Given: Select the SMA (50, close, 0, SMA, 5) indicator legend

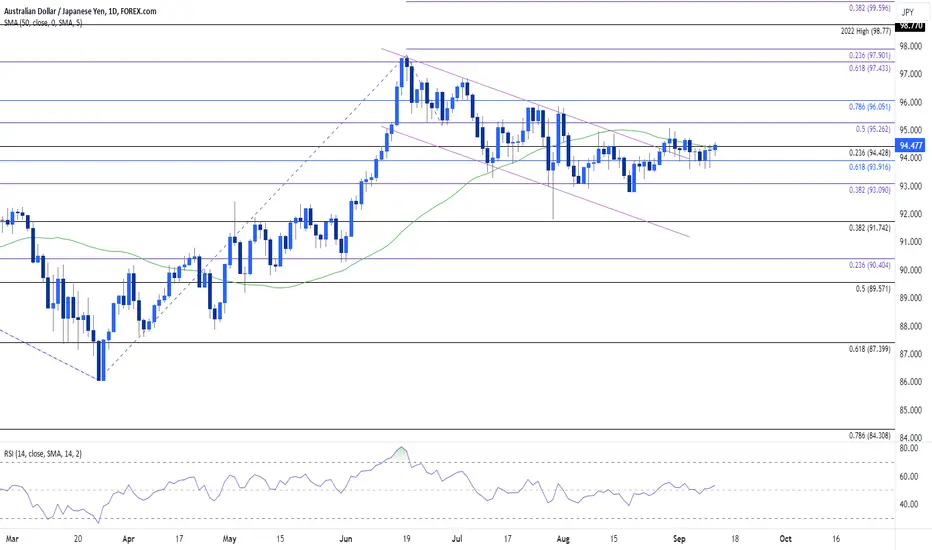Looking at the screenshot, I should tap(43, 23).
